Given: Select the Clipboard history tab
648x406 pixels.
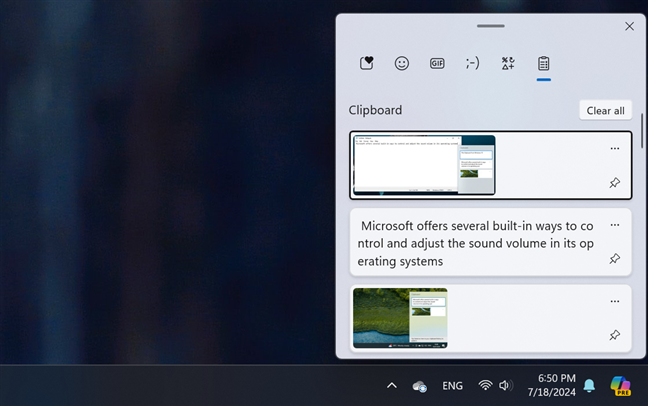Looking at the screenshot, I should click(x=543, y=64).
